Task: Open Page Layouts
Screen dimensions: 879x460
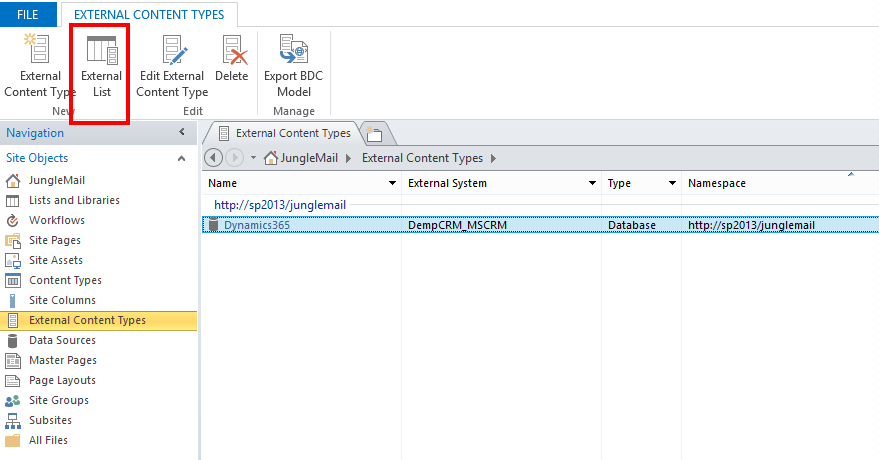Action: pos(62,380)
